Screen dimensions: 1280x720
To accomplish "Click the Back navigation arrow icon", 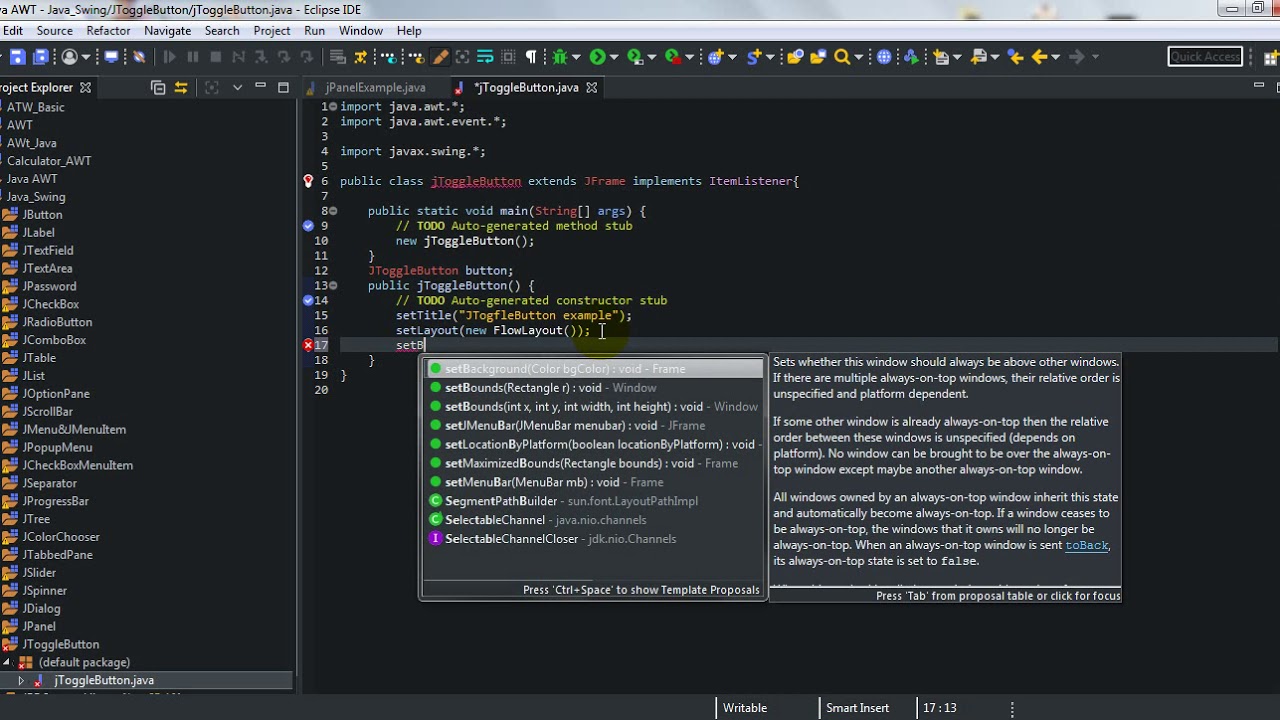I will pos(1039,57).
